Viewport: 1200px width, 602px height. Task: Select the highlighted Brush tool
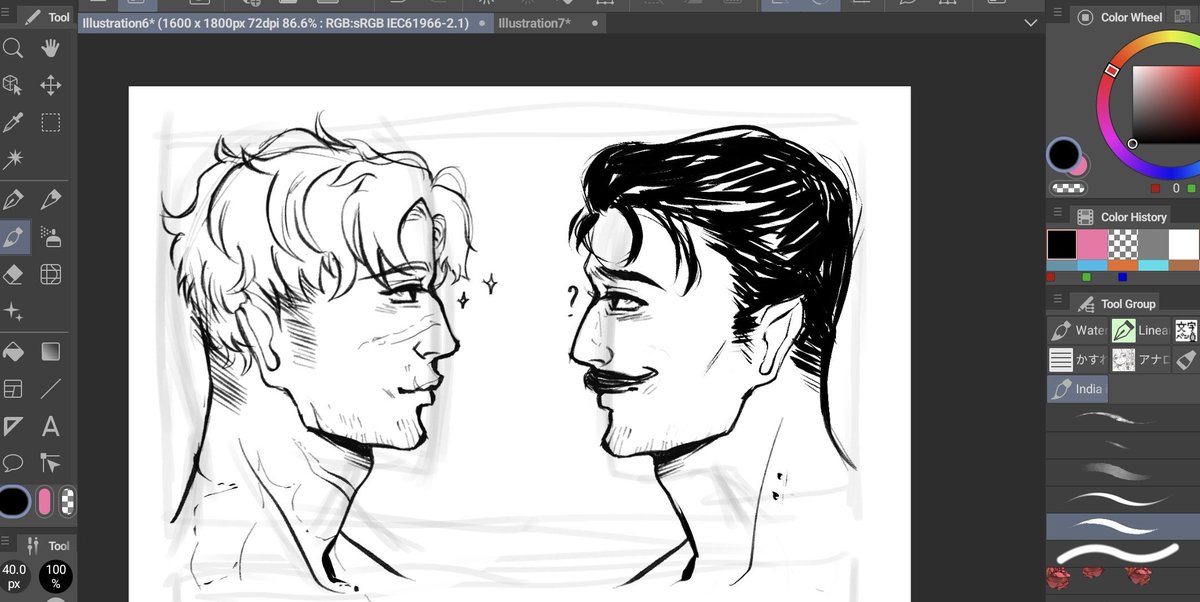pos(13,237)
